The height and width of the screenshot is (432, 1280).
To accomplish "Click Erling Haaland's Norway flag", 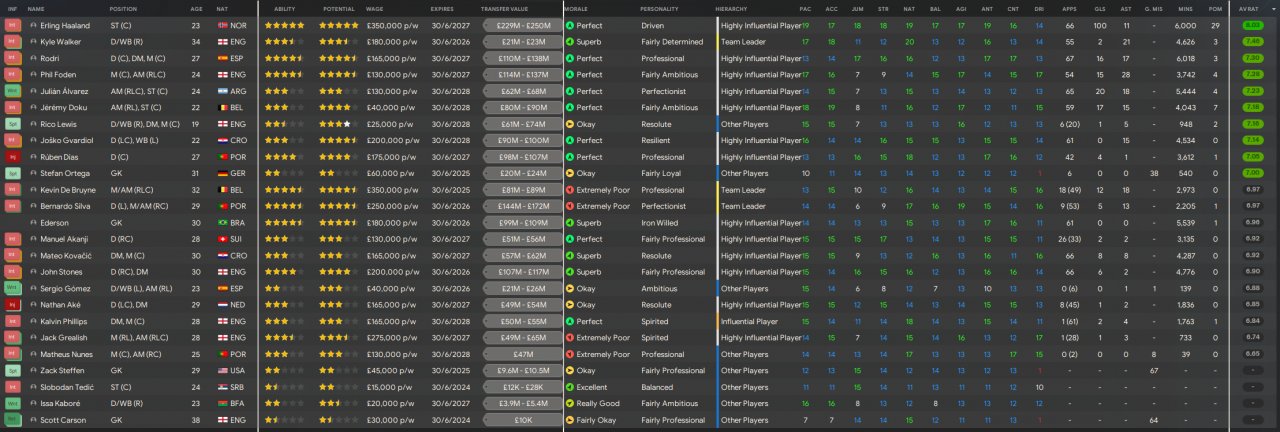I will [x=222, y=25].
